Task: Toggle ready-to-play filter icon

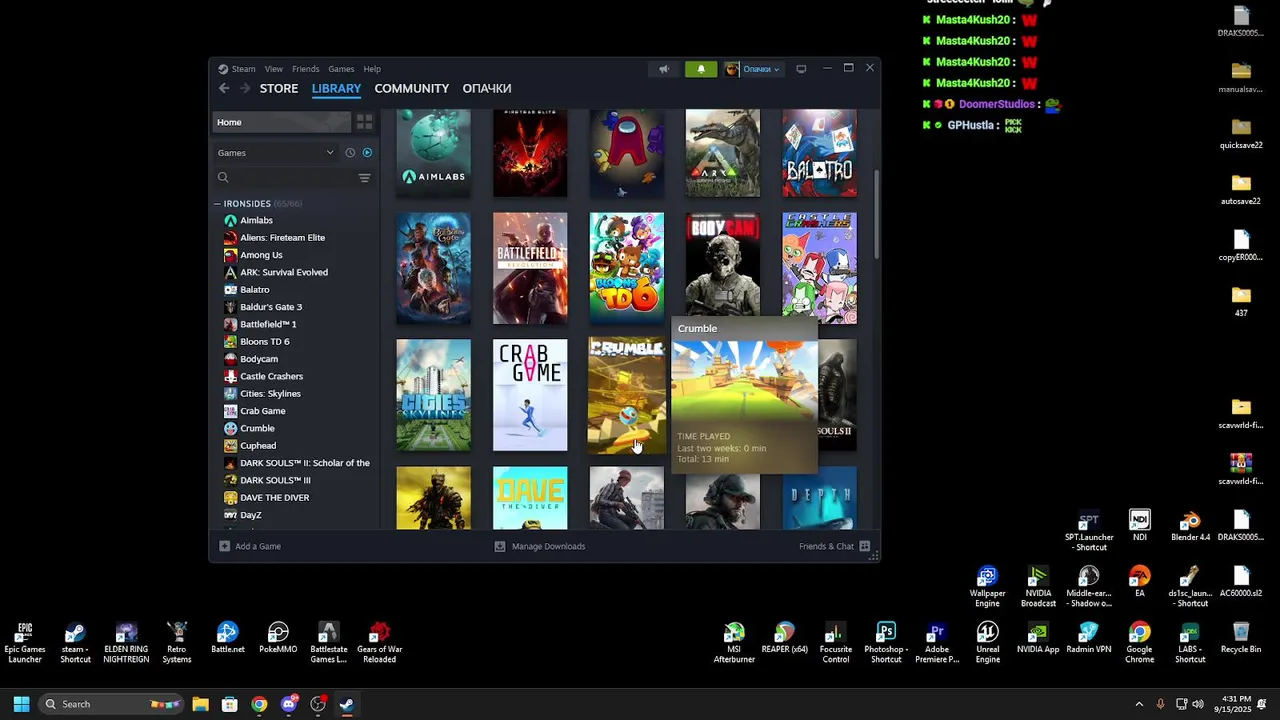Action: (x=367, y=153)
